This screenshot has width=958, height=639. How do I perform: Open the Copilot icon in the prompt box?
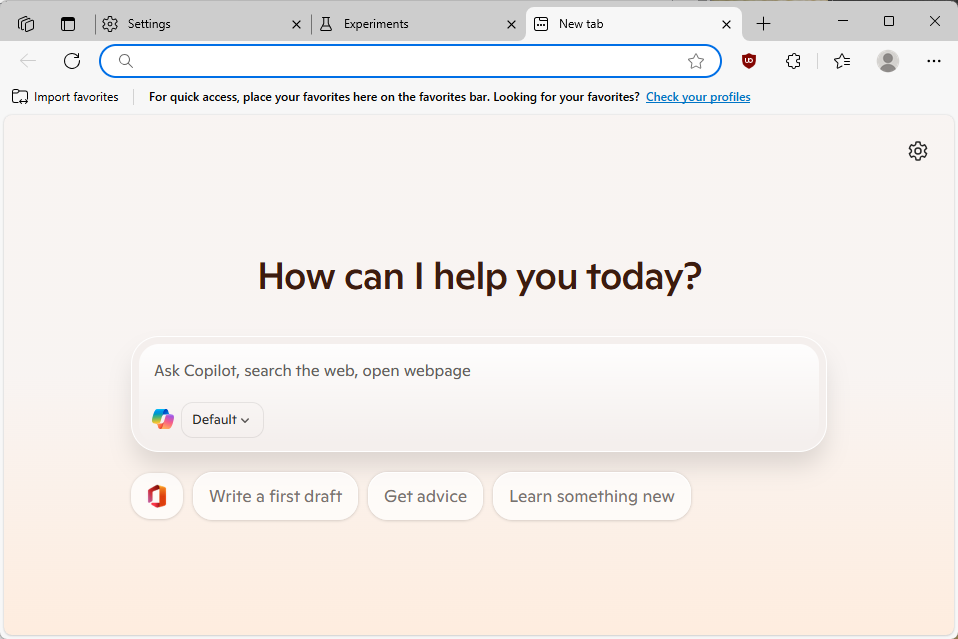162,419
